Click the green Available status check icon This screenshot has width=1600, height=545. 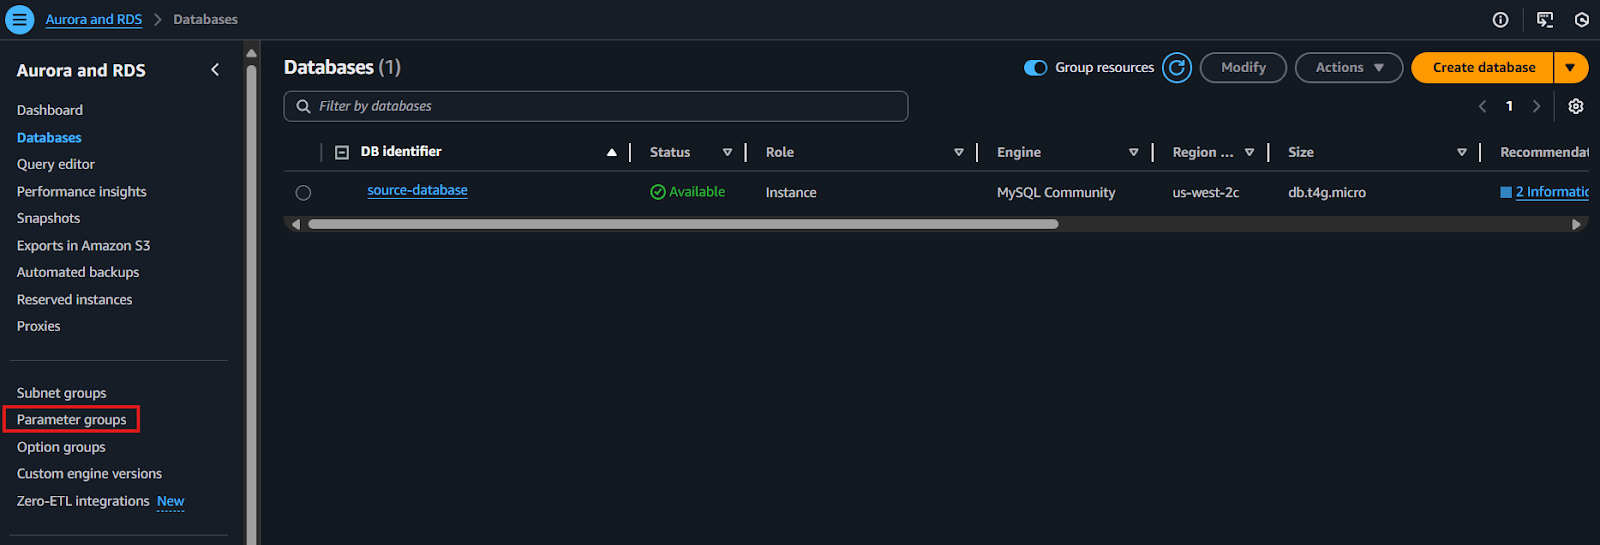click(x=657, y=192)
